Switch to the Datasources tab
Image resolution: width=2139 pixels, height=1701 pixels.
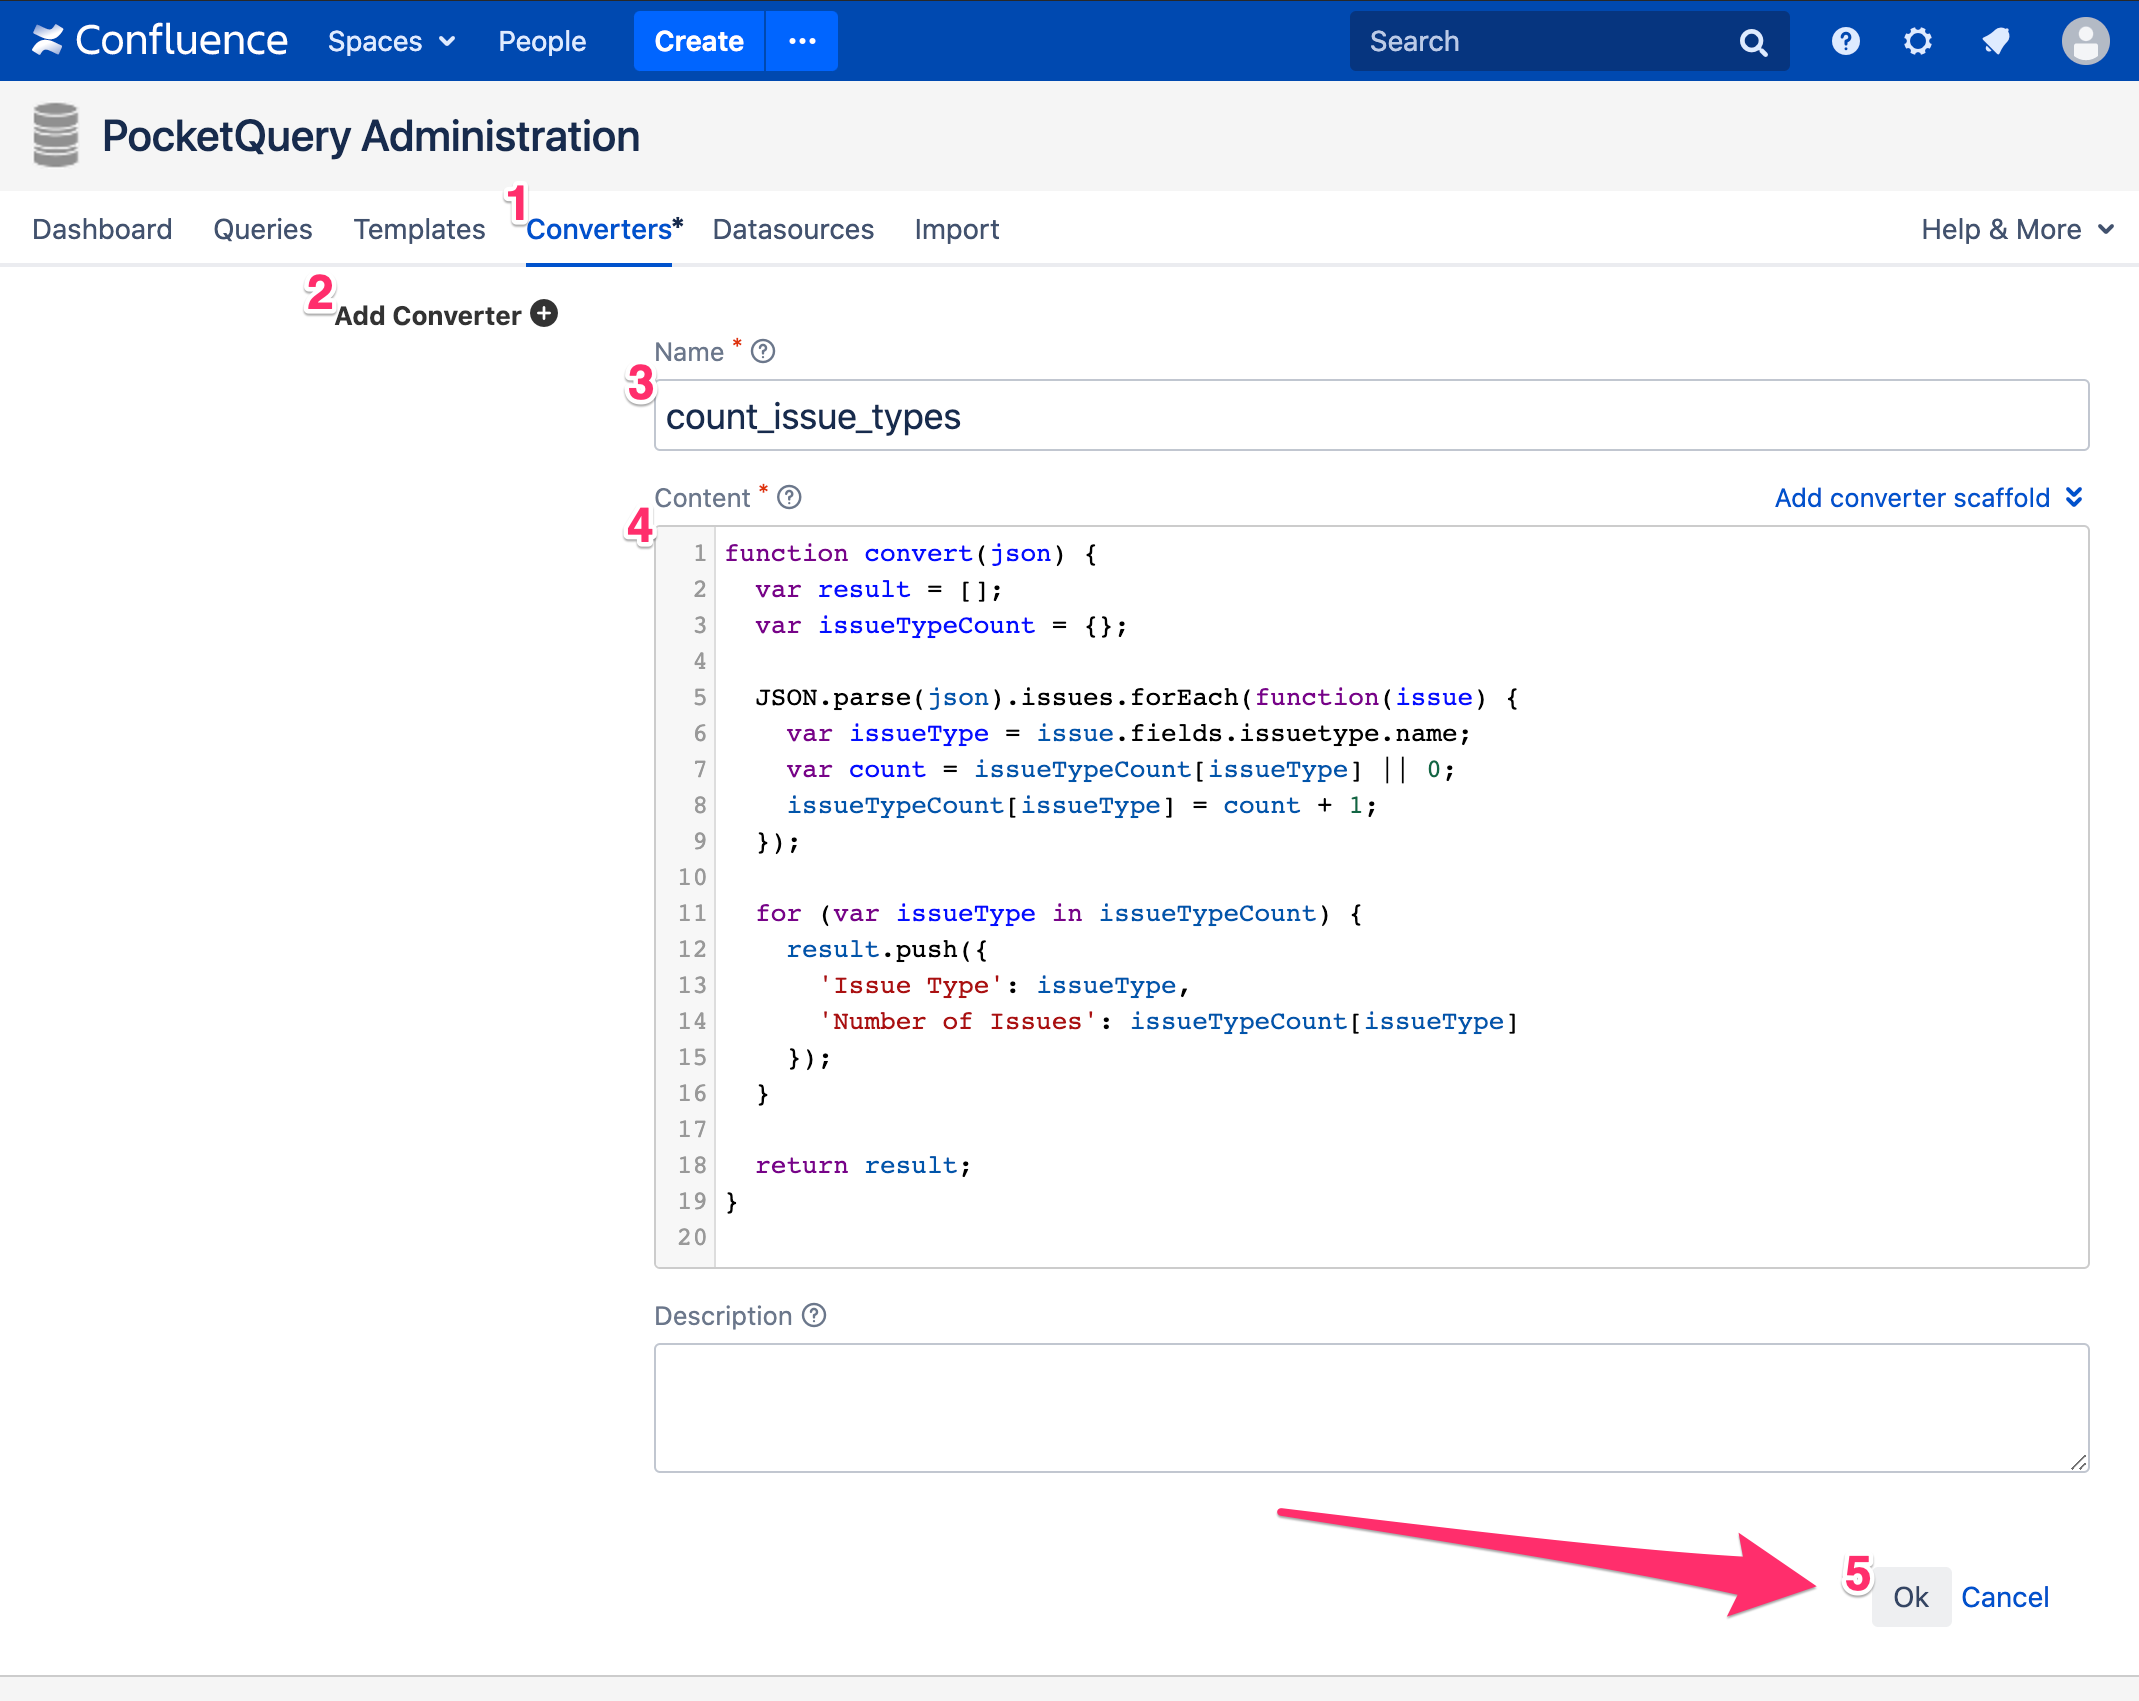793,229
